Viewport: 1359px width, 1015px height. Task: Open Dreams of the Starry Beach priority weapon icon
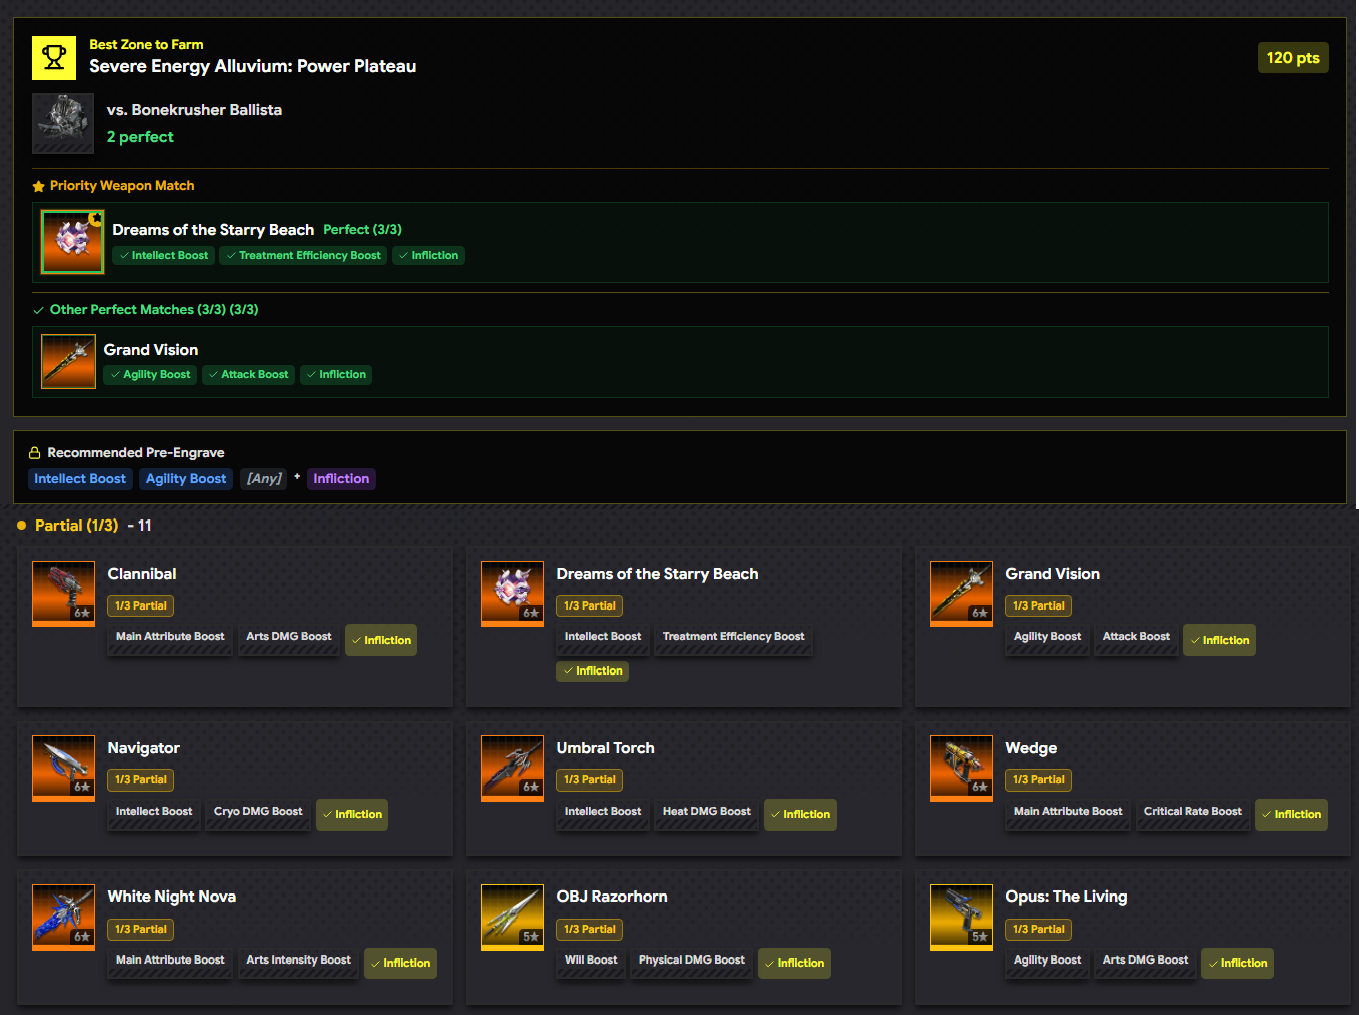coord(72,241)
